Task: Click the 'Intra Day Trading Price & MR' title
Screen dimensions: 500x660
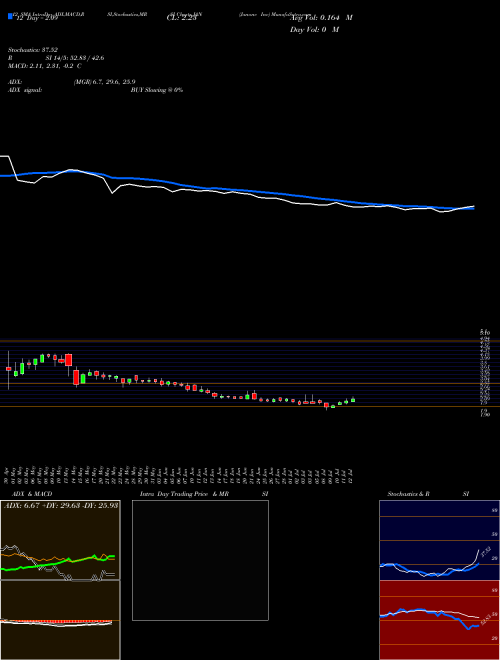Action: pos(185,494)
